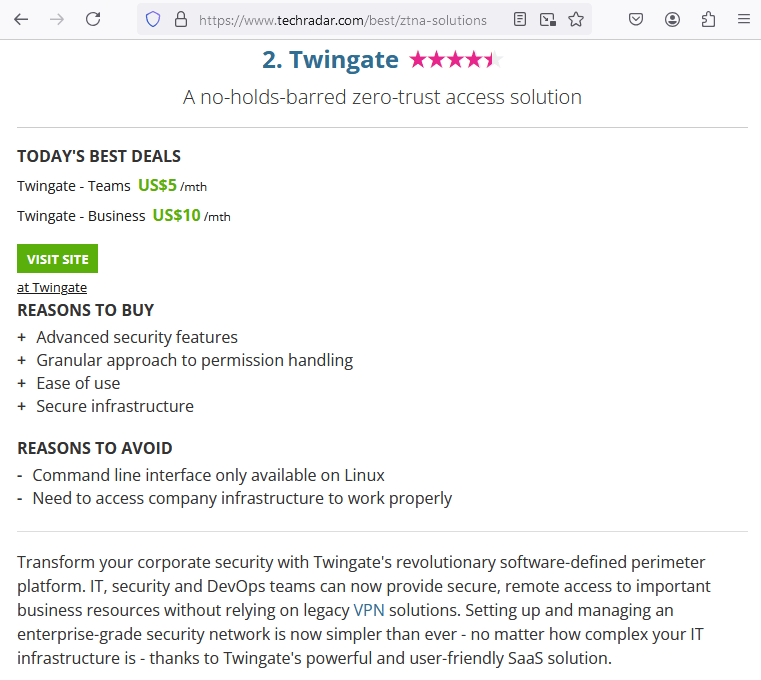
Task: Click the forward navigation arrow
Action: [x=57, y=19]
